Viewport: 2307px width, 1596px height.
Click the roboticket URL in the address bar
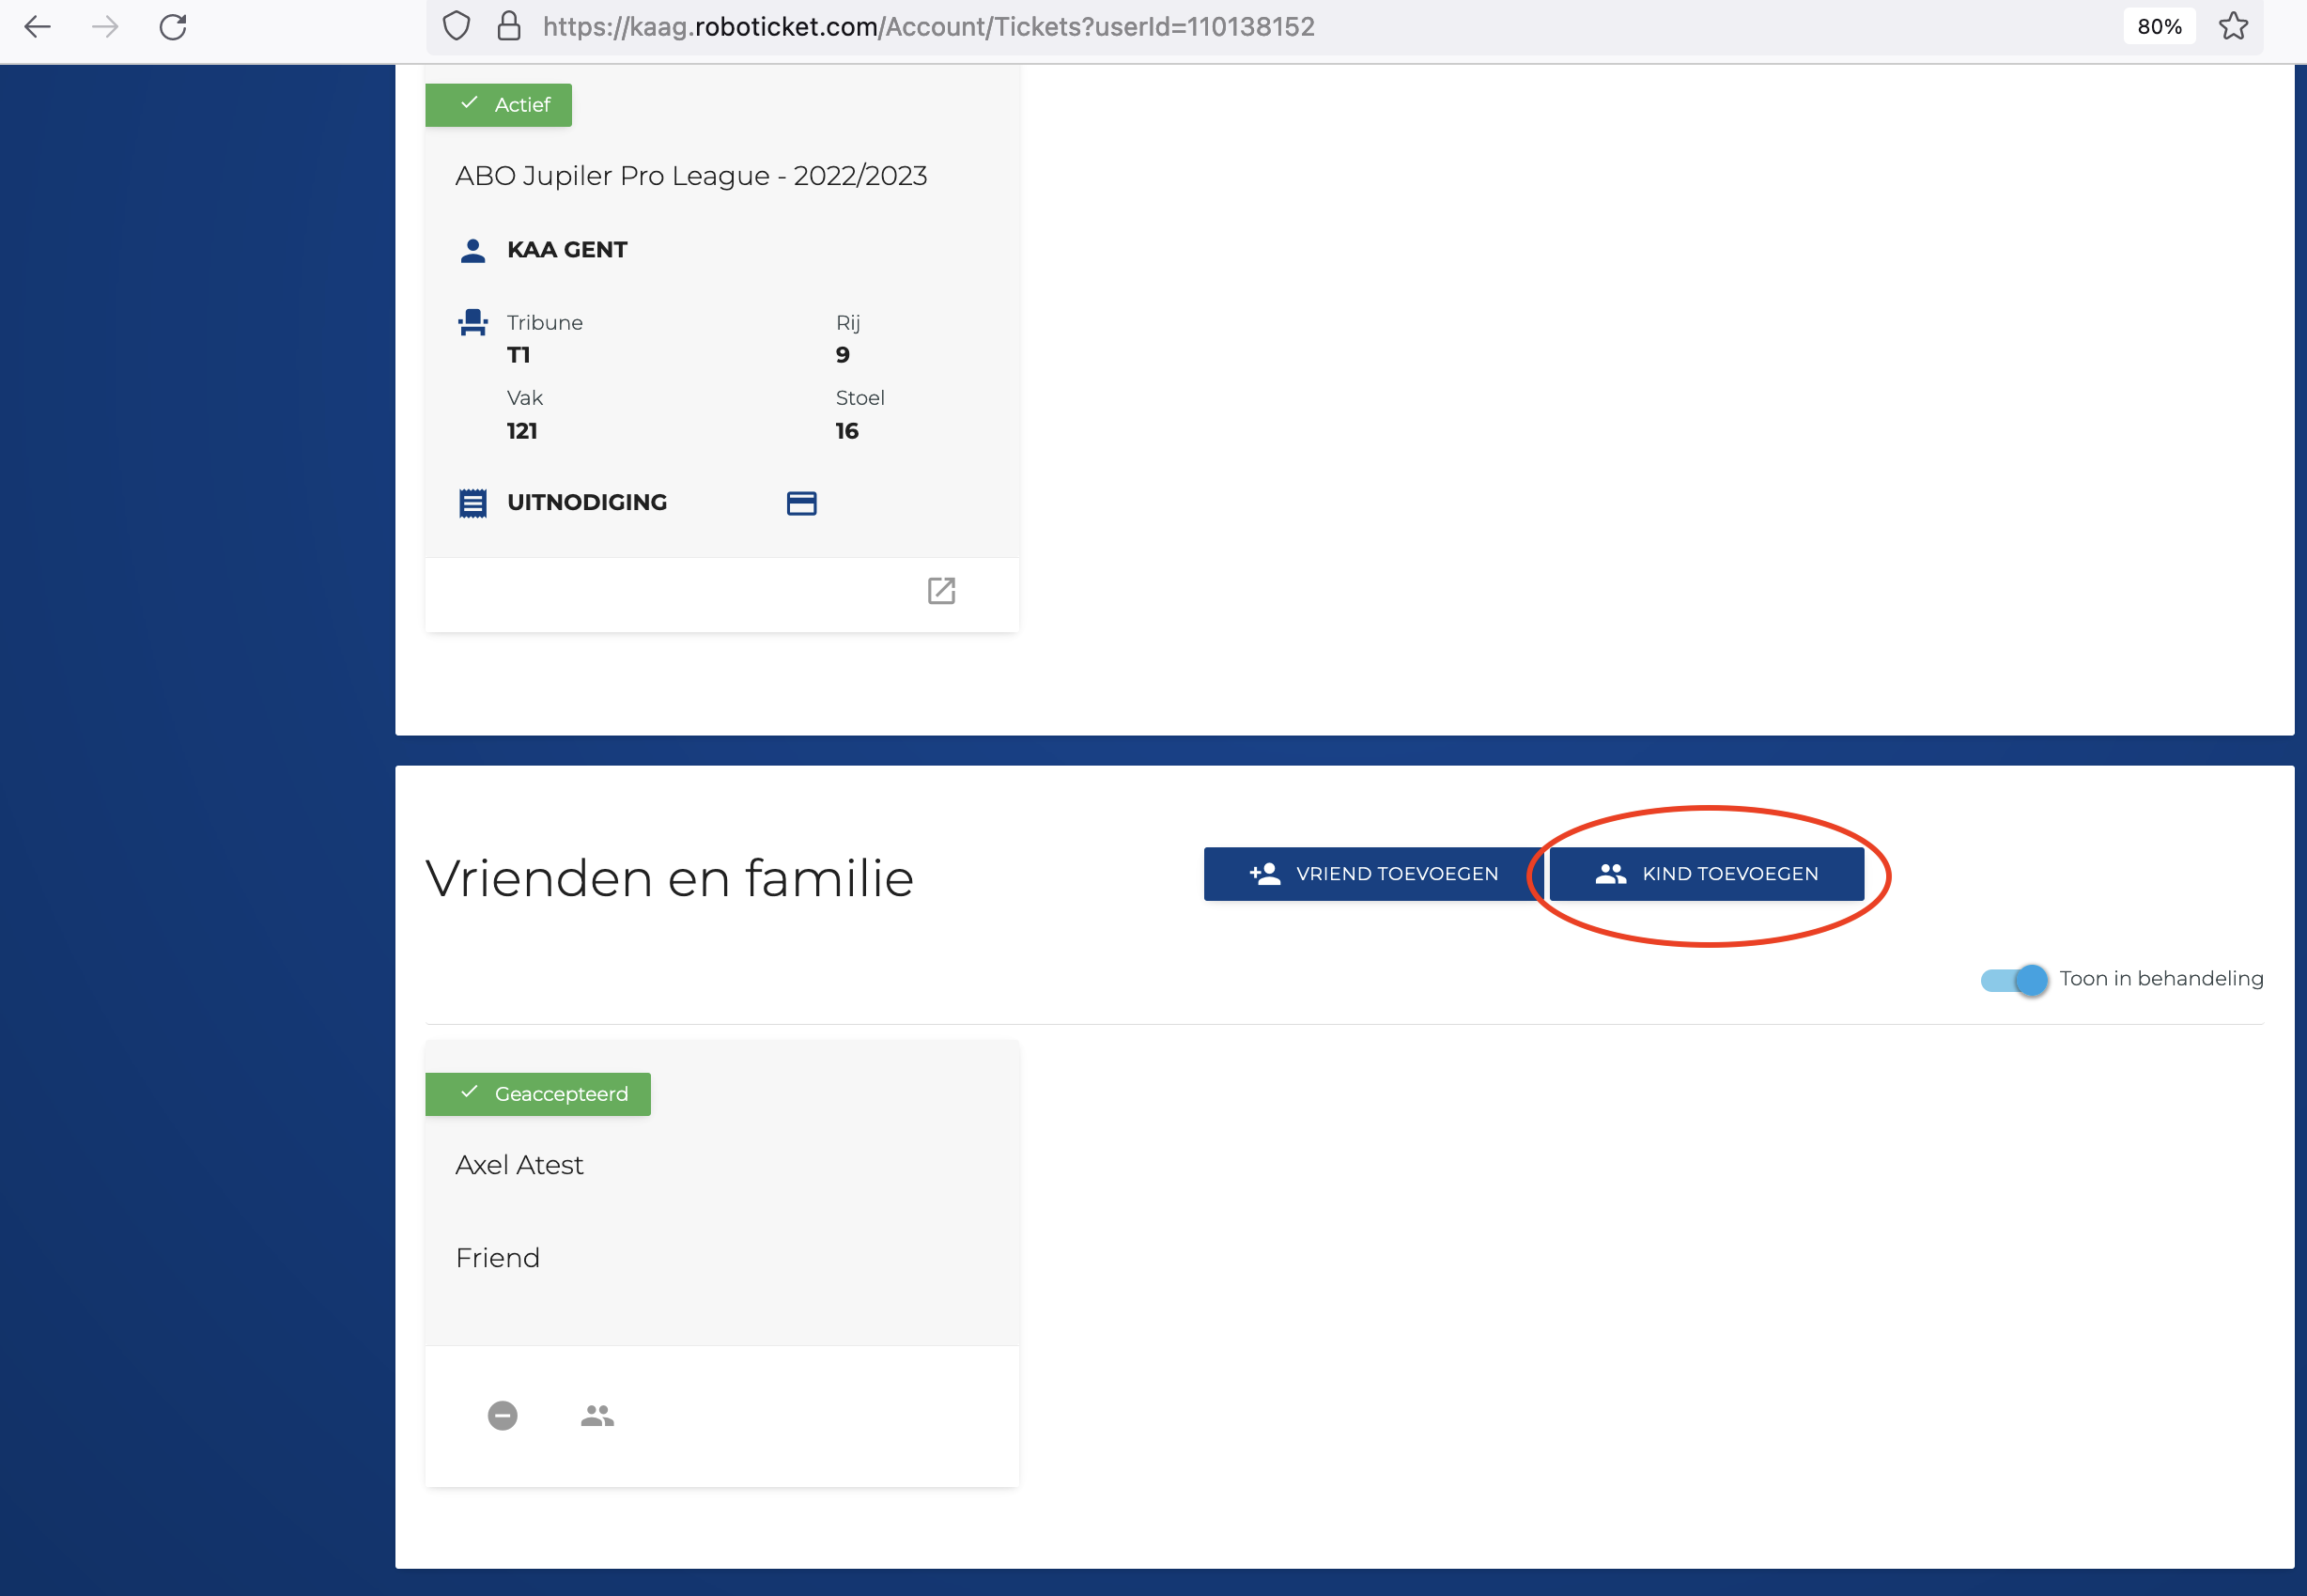click(928, 27)
